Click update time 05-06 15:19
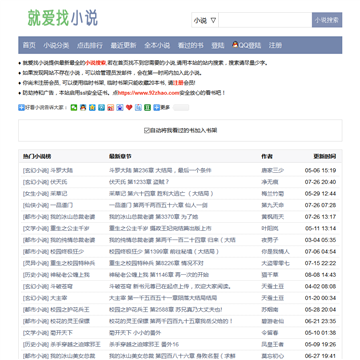 click(x=320, y=170)
